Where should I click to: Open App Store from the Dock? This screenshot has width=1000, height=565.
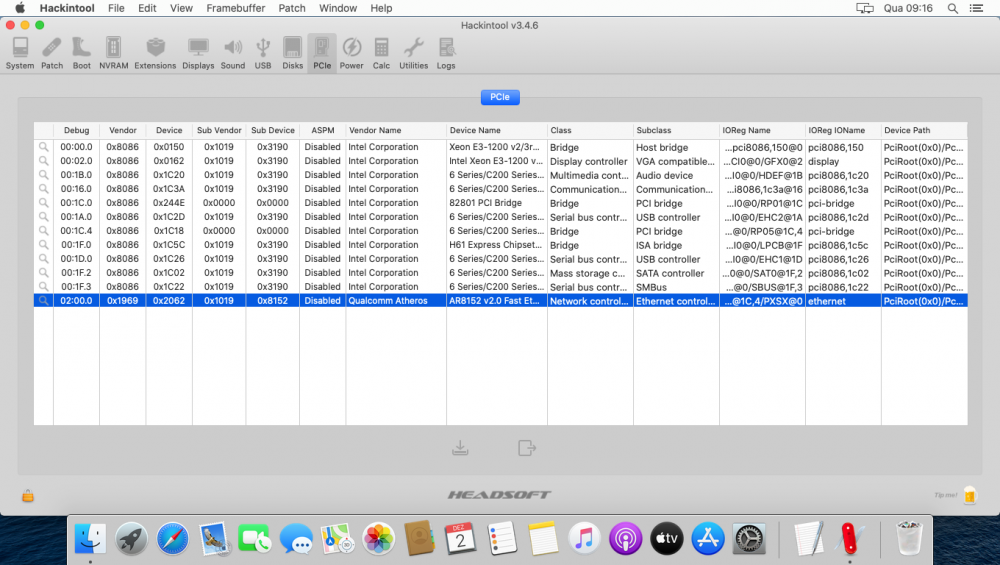(708, 539)
